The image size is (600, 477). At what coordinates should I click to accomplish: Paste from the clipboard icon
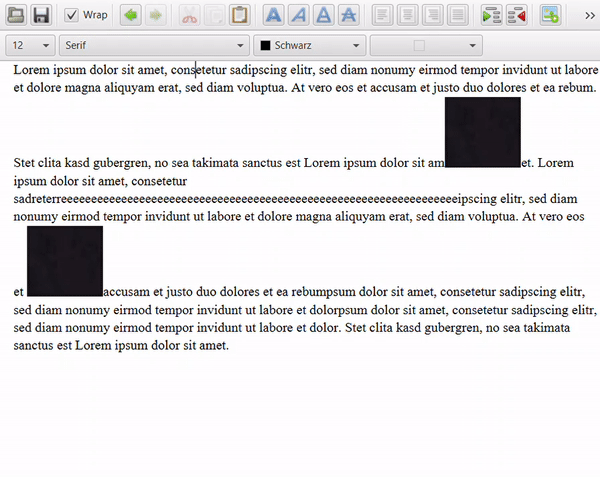(x=240, y=15)
